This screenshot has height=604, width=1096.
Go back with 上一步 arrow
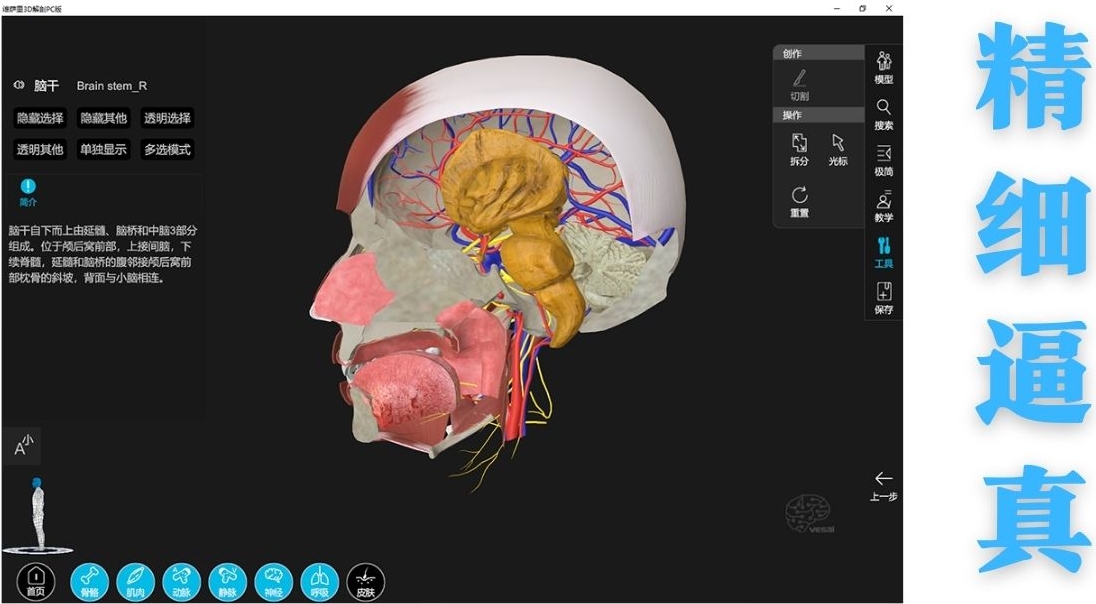tap(884, 487)
